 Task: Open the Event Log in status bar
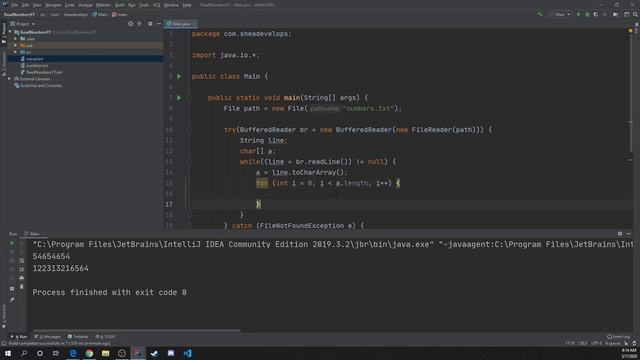(x=618, y=337)
